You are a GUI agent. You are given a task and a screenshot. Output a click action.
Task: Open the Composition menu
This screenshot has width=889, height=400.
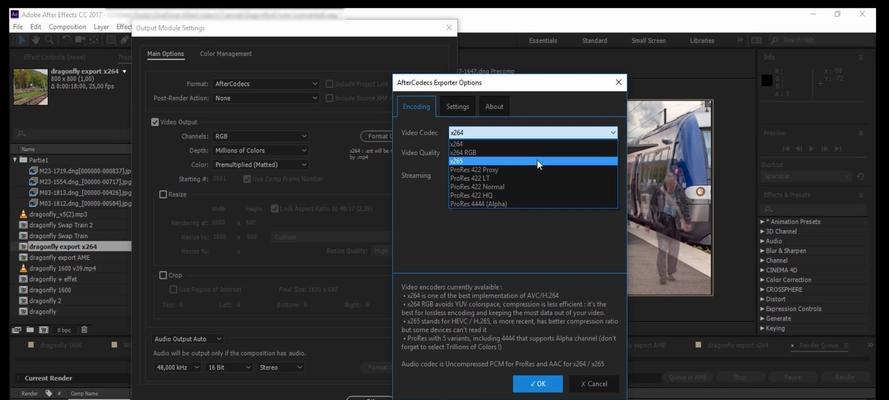tap(67, 27)
